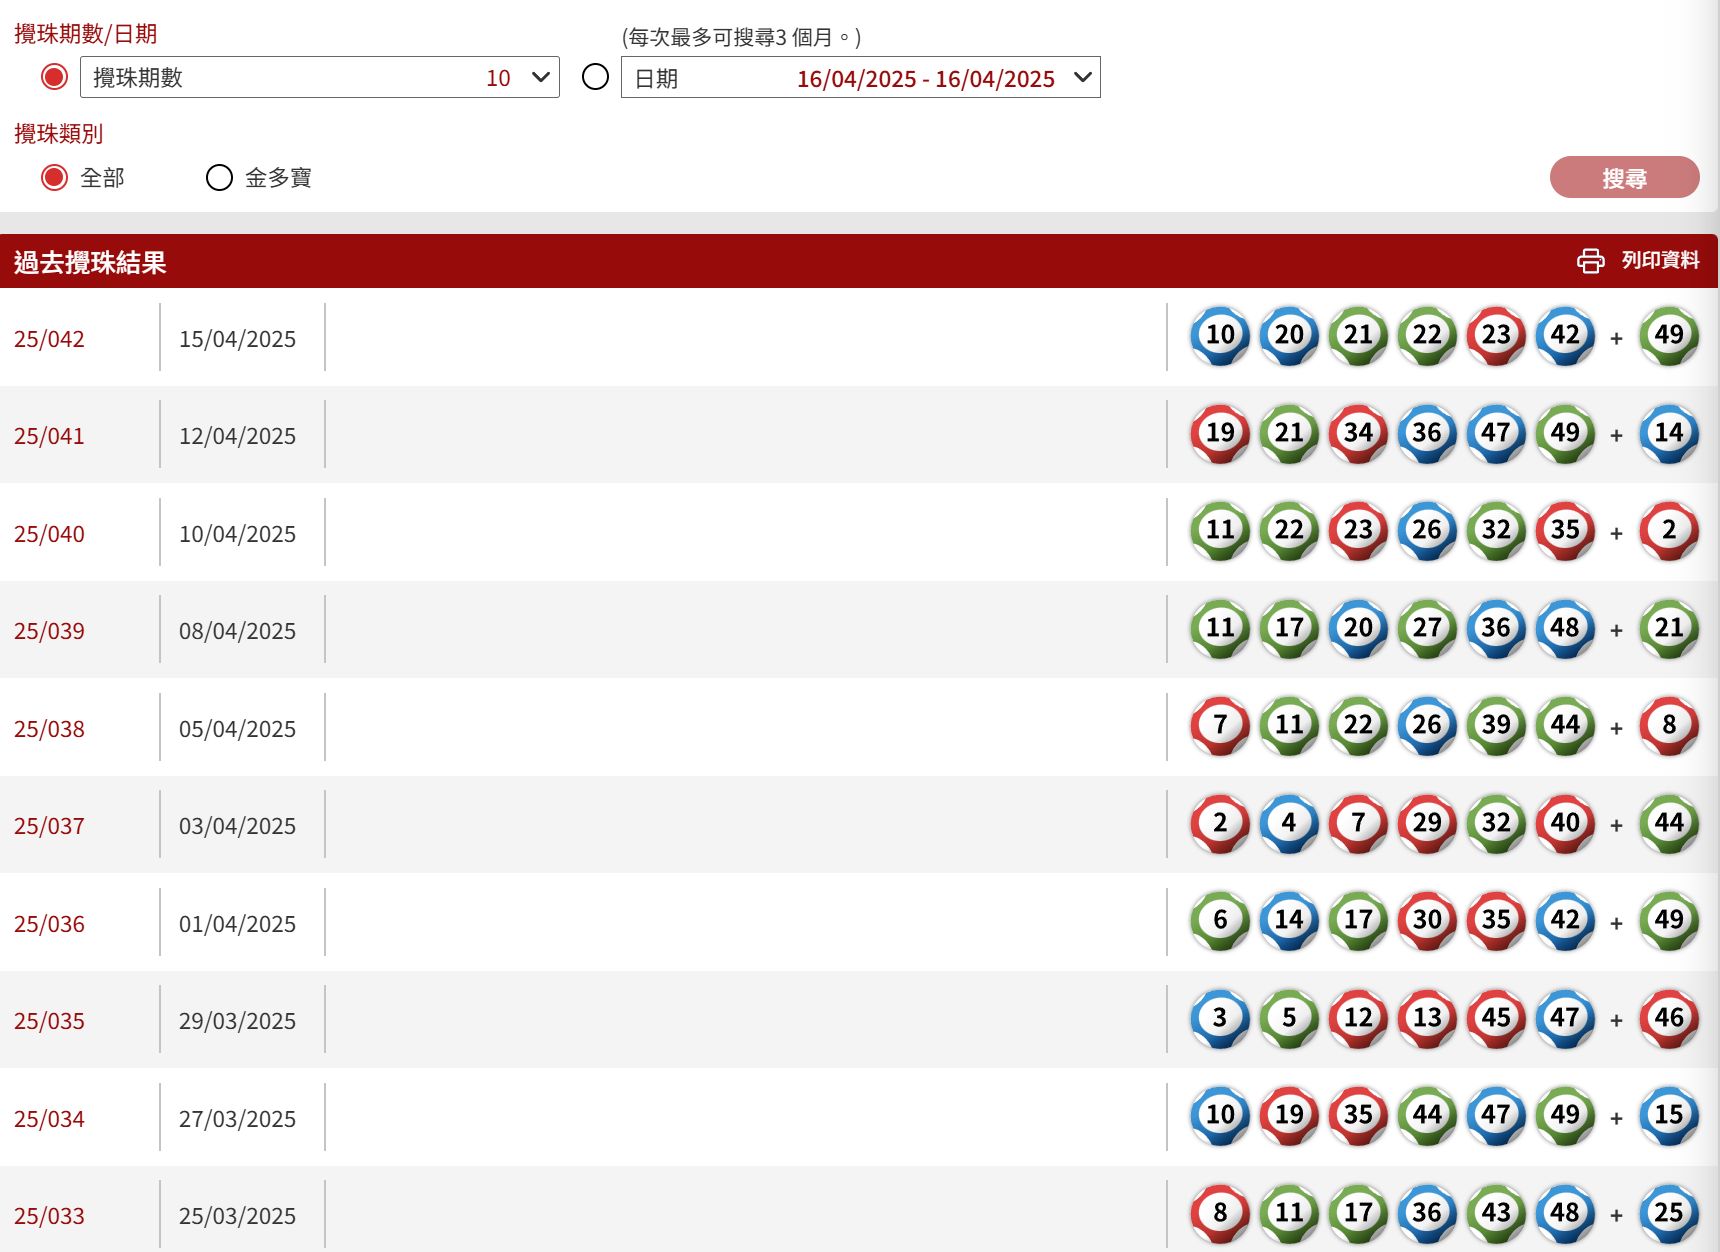Screen dimensions: 1720x1252
Task: Click blue ball 4 in draw 25/037
Action: (x=1288, y=823)
